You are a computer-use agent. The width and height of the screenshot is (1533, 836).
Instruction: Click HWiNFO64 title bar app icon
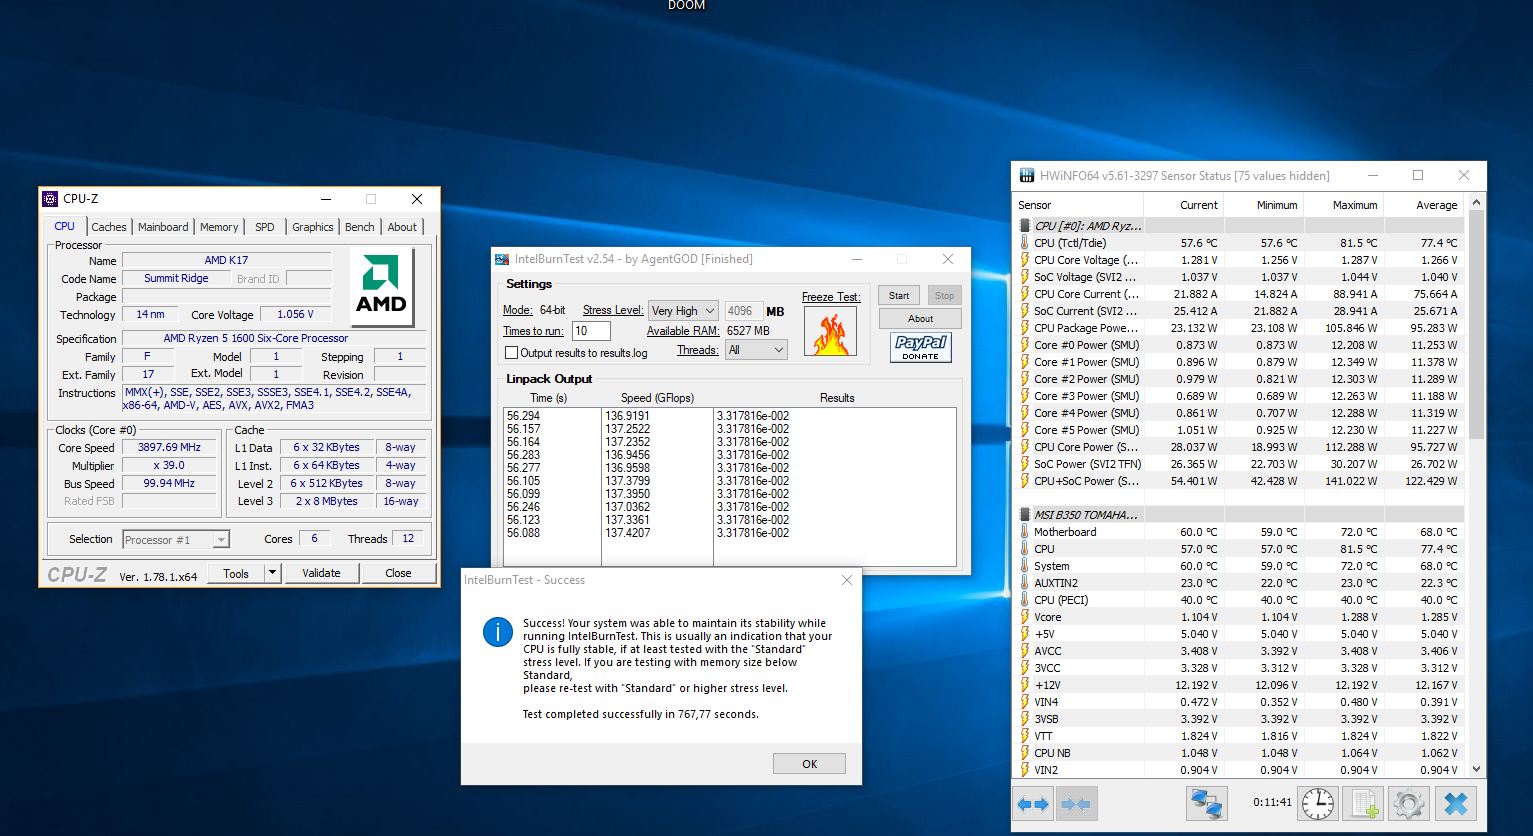pos(1026,175)
